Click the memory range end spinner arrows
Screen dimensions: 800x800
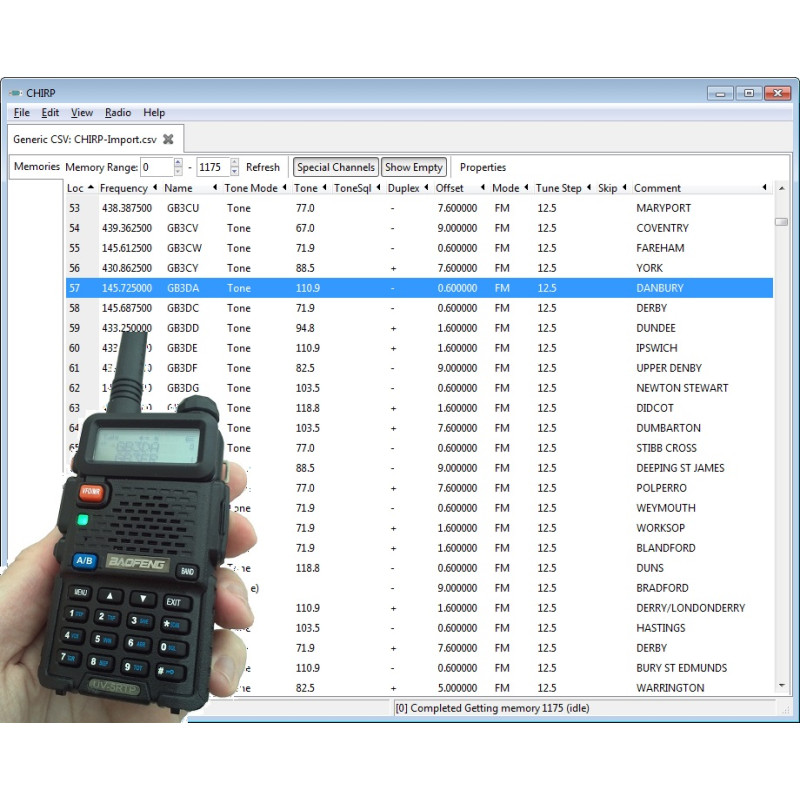[235, 167]
